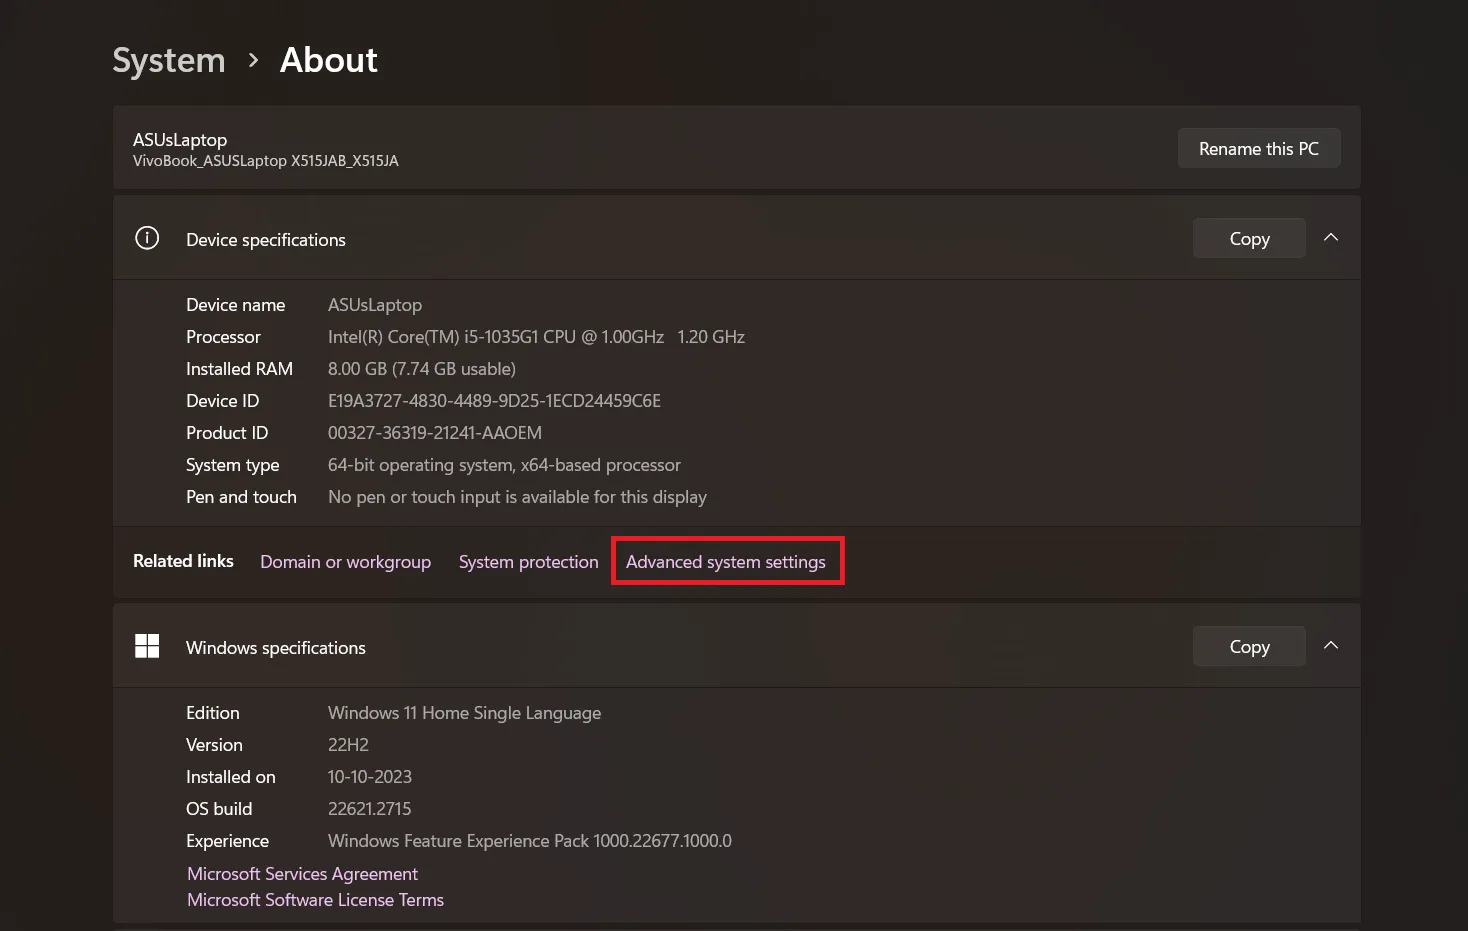Select PC name ASUsLaptop at top card
The width and height of the screenshot is (1468, 931).
pos(180,140)
